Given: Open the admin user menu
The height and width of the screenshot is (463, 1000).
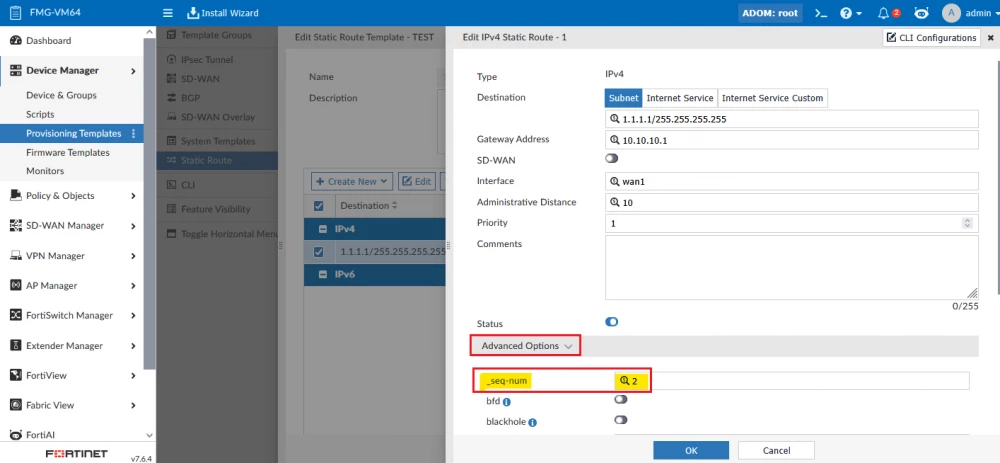Looking at the screenshot, I should 970,13.
